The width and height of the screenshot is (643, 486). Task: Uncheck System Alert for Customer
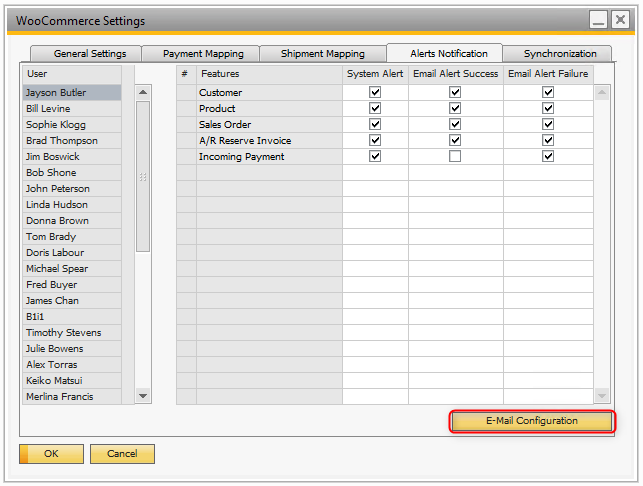coord(375,93)
